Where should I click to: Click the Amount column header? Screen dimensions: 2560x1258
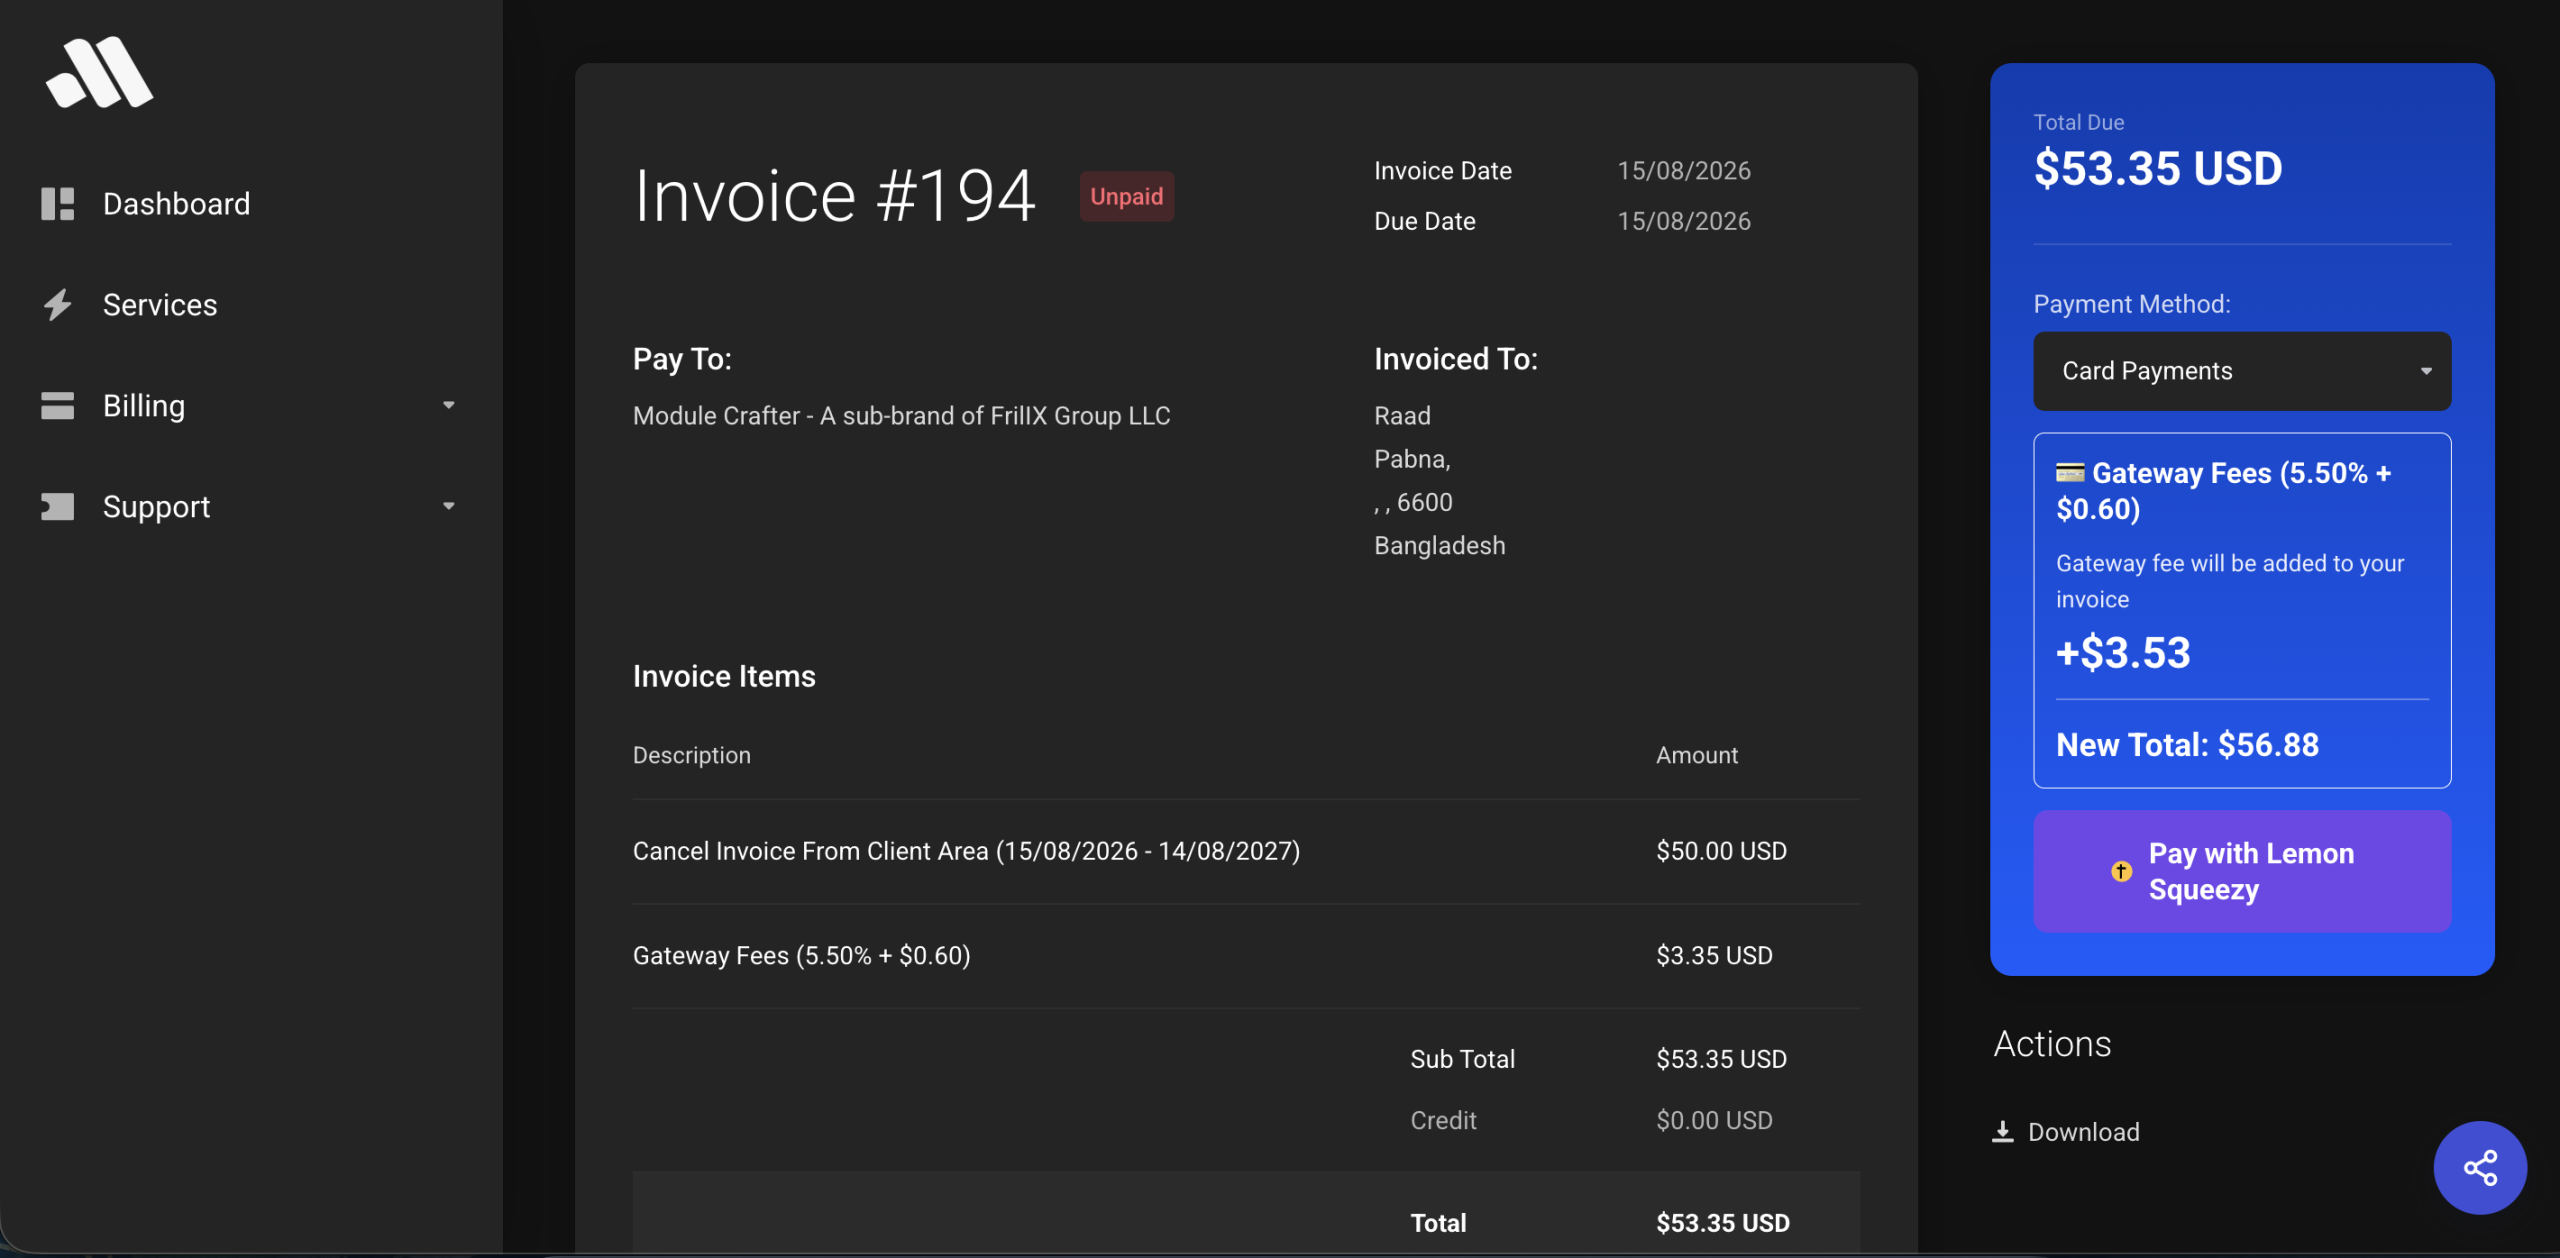point(1696,756)
